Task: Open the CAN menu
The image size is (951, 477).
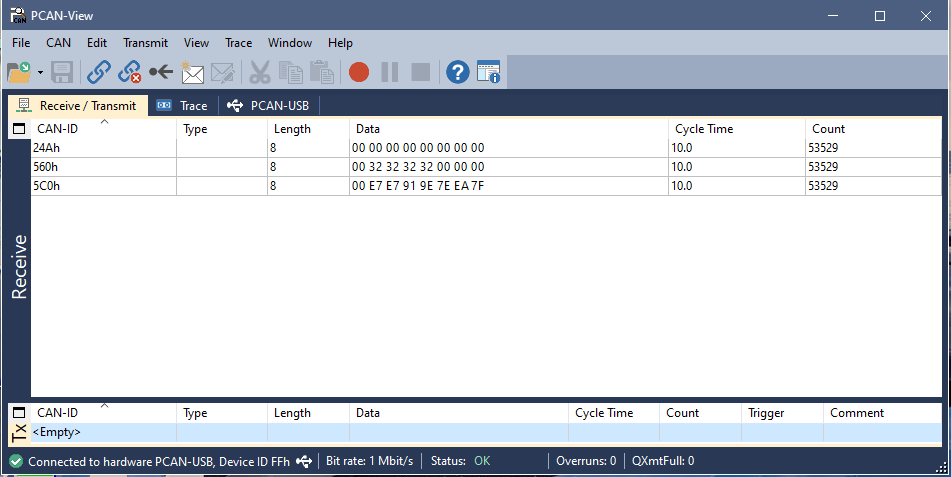Action: point(58,42)
